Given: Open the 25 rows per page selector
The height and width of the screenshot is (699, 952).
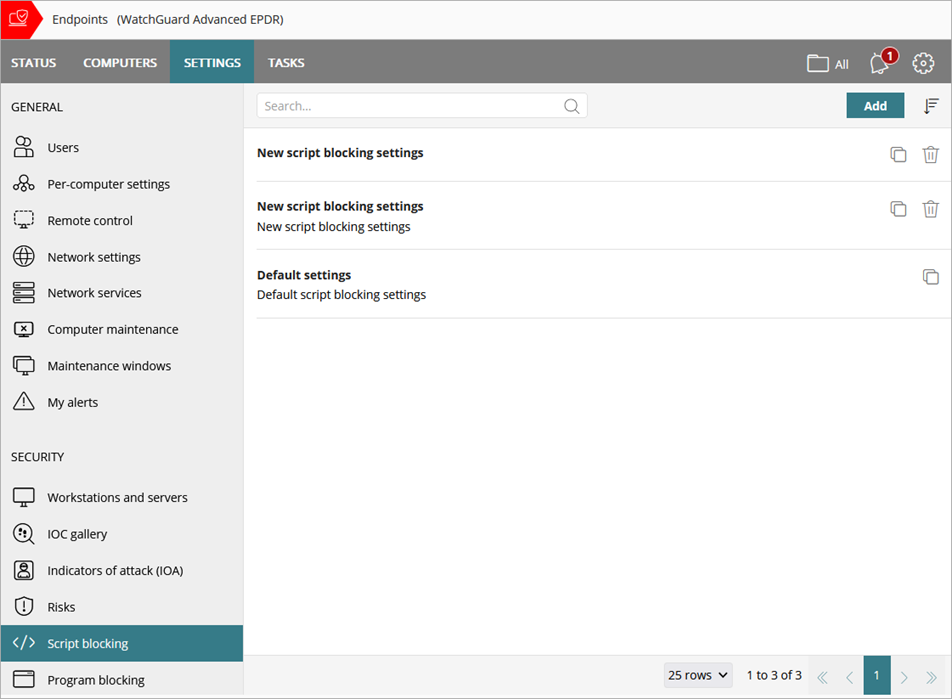Looking at the screenshot, I should click(697, 675).
